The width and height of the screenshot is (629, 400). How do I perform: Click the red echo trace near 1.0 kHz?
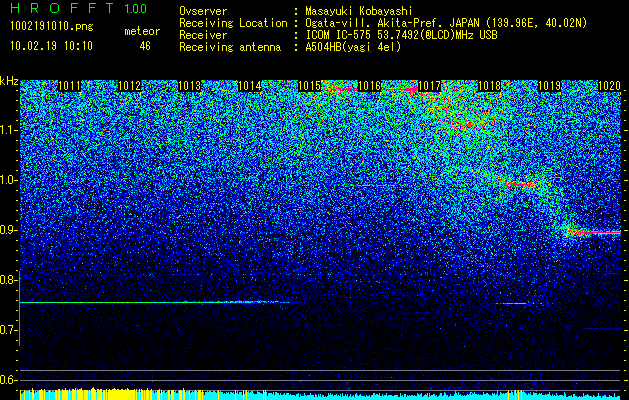[x=519, y=184]
